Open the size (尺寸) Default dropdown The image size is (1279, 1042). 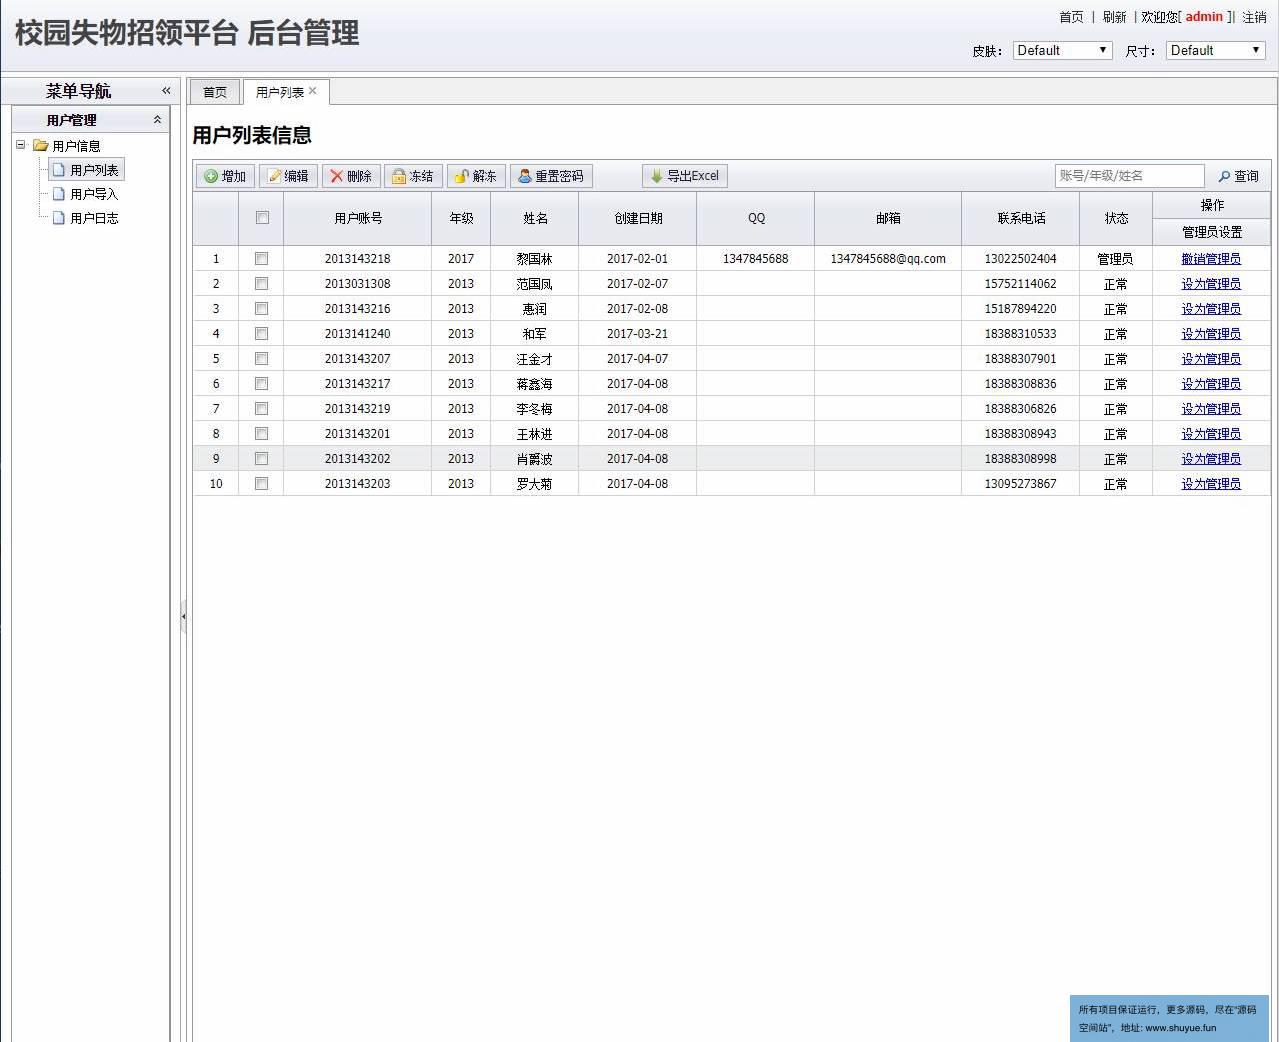[x=1215, y=50]
